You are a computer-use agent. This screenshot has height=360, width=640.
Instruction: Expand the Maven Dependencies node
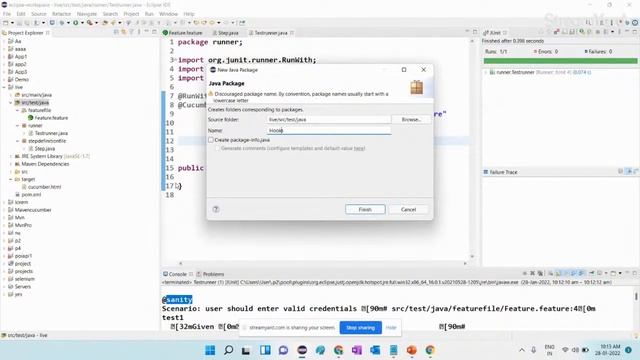click(x=11, y=164)
